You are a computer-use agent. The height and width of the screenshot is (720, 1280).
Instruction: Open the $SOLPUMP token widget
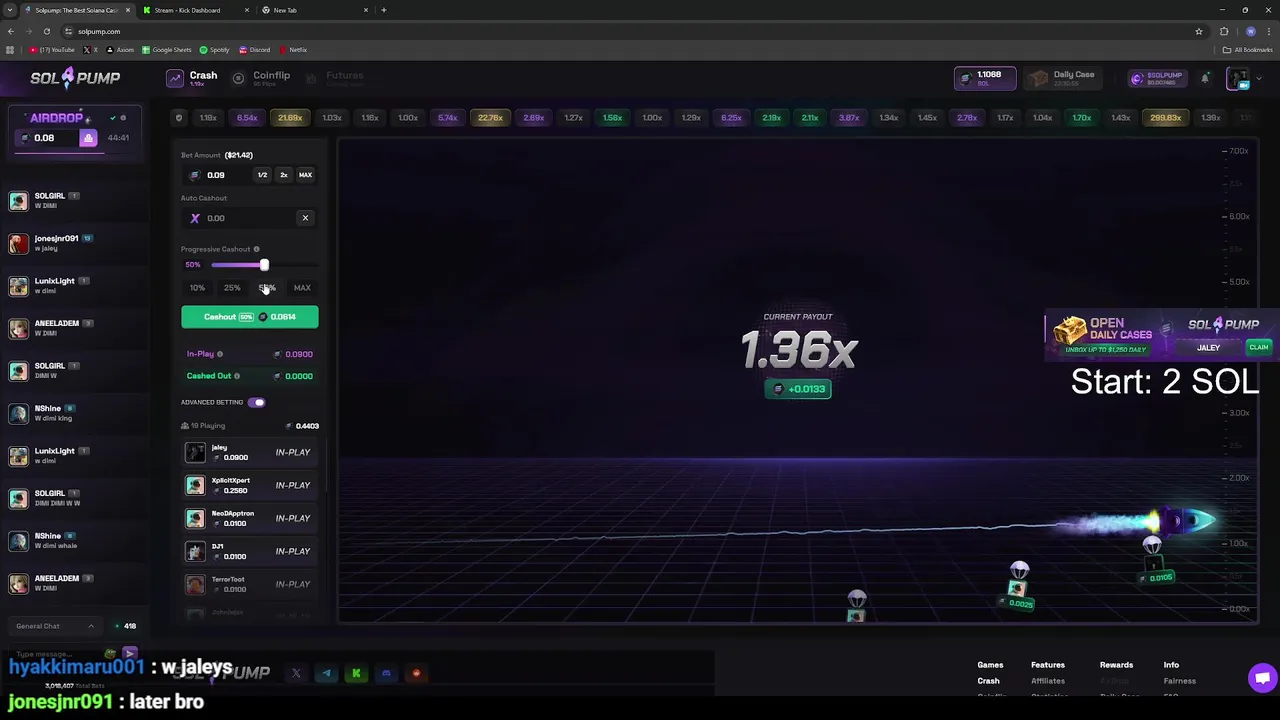1157,78
